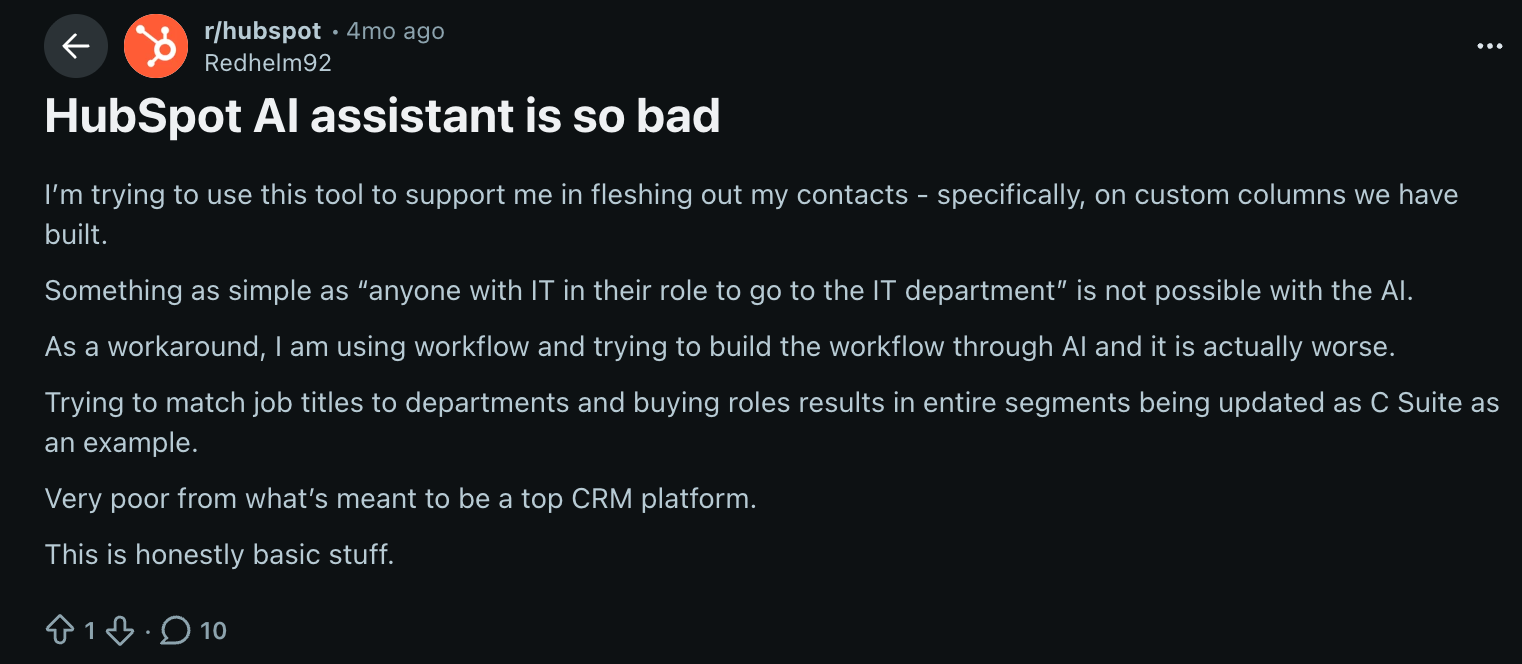Open the three-dot post options menu

pos(1489,46)
